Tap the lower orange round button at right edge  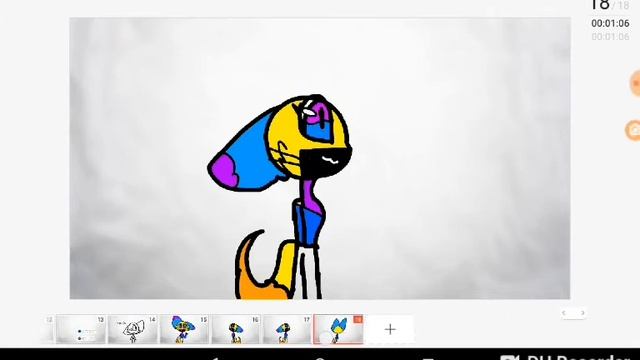pyautogui.click(x=634, y=130)
